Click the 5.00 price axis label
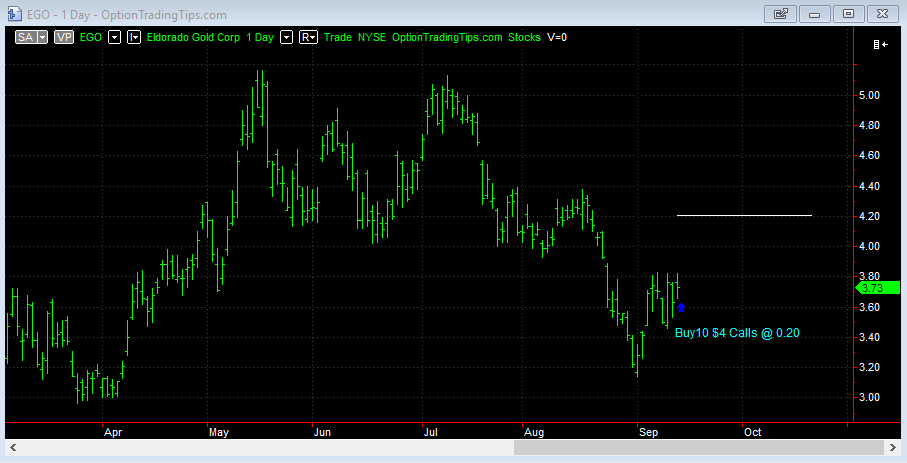The image size is (907, 463). click(869, 95)
